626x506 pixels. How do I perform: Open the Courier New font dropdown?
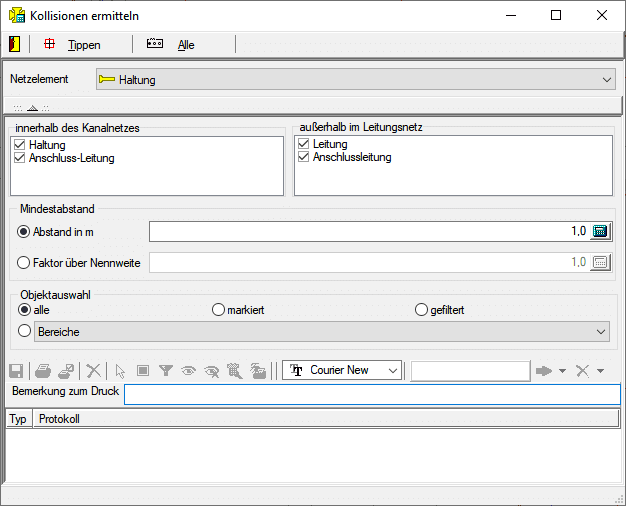(x=392, y=370)
